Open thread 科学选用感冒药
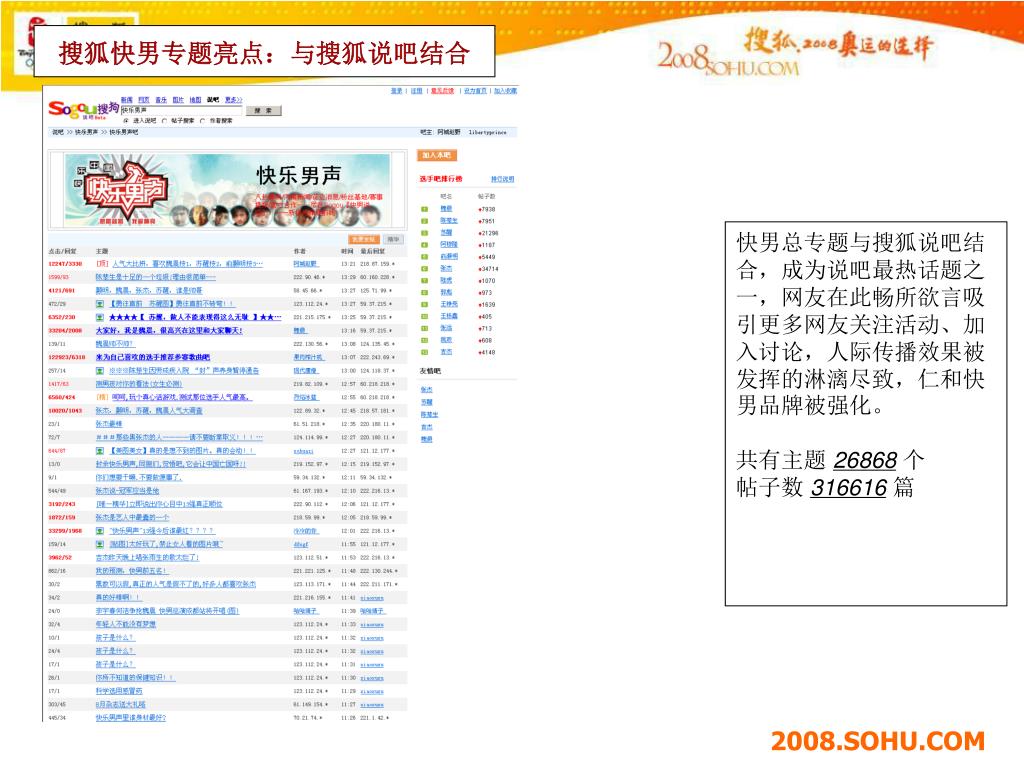This screenshot has height=768, width=1024. (x=119, y=691)
